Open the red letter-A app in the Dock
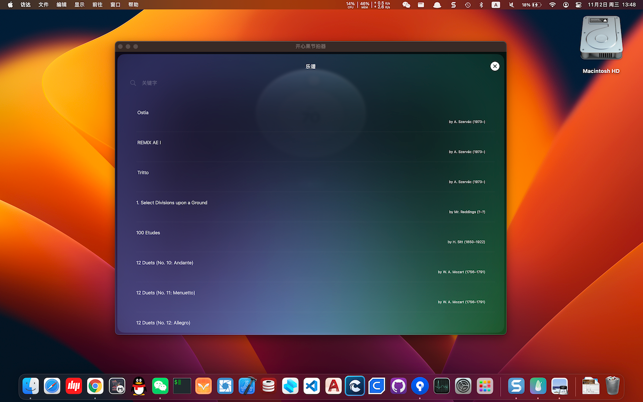 (x=333, y=386)
